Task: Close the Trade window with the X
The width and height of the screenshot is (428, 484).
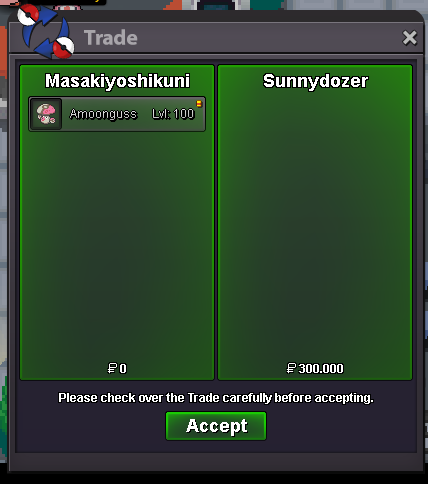Action: coord(409,38)
